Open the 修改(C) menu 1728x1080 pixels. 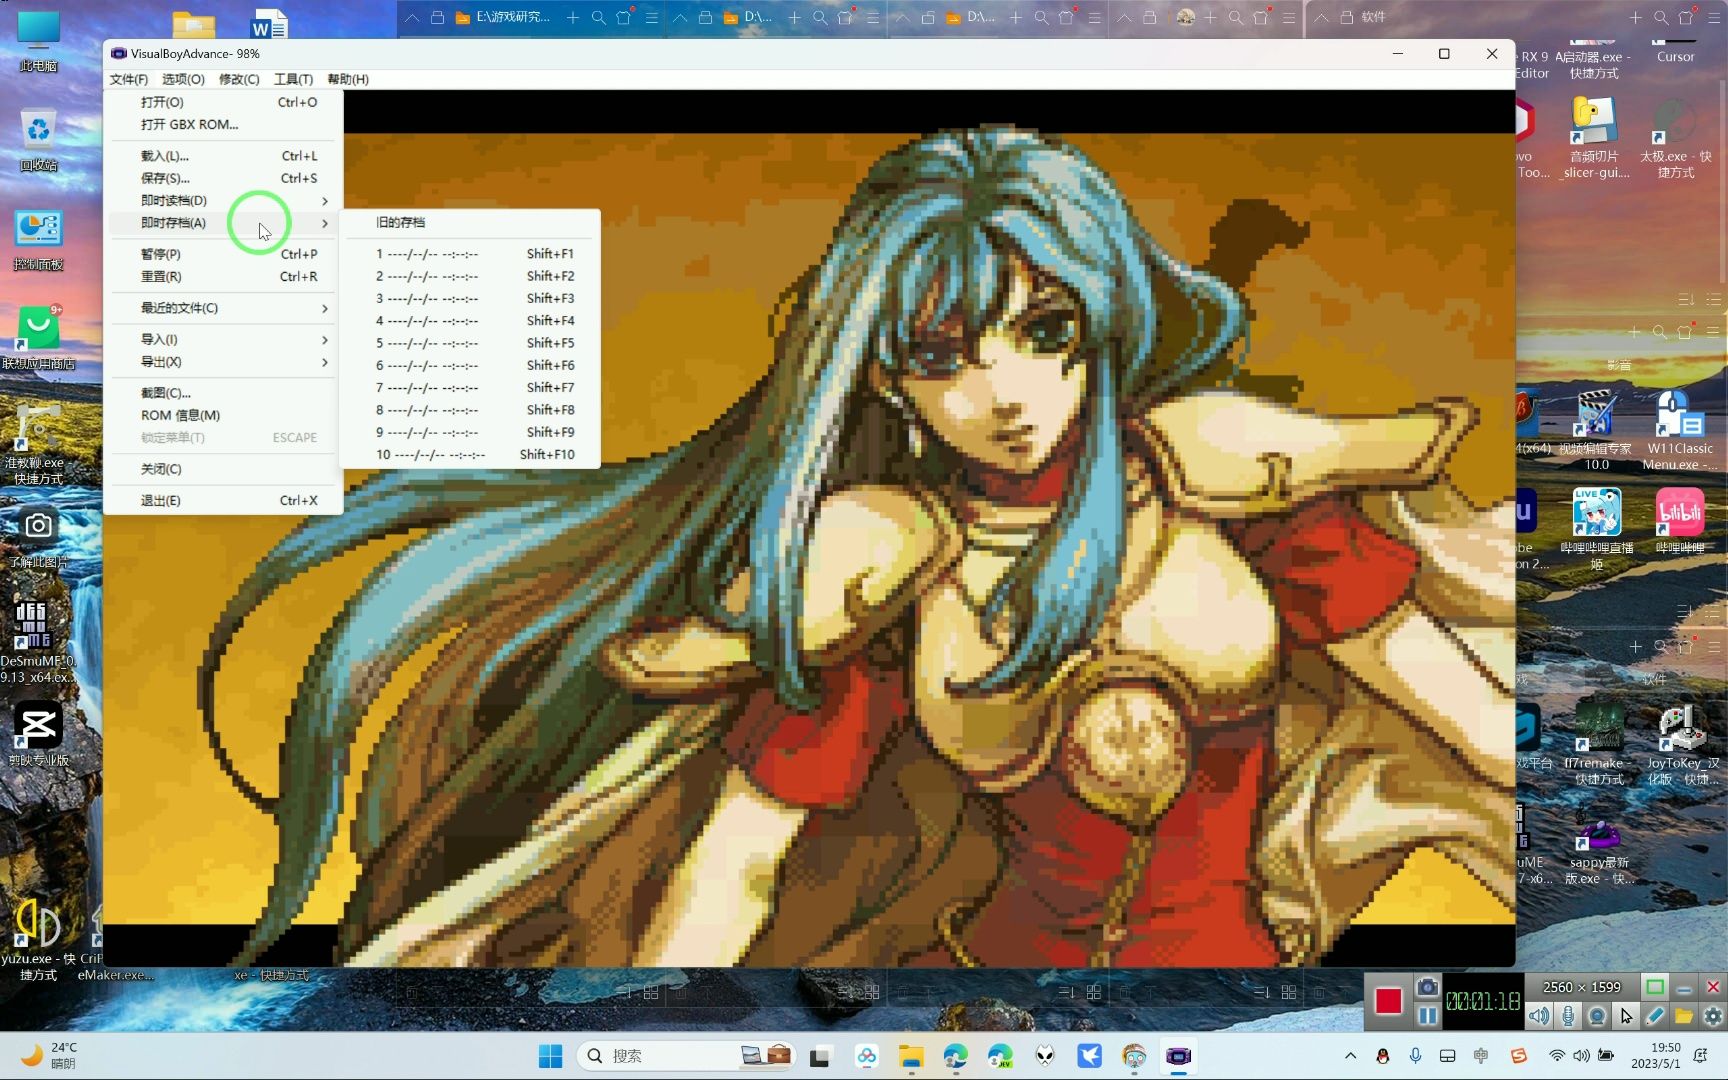pyautogui.click(x=239, y=79)
